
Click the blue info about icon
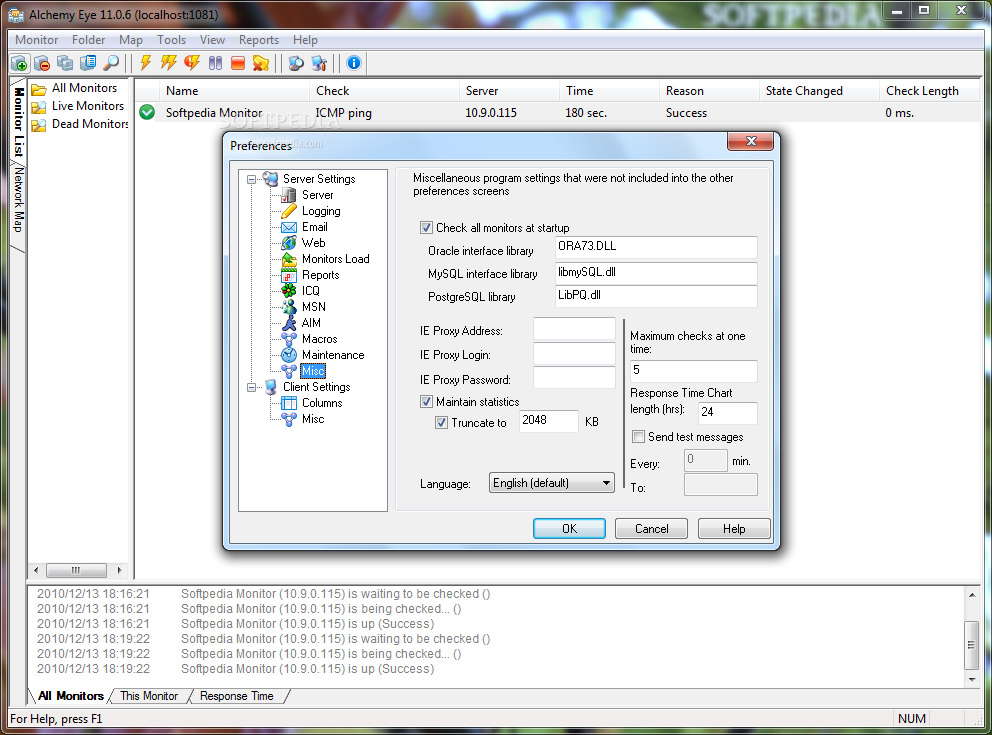click(x=354, y=63)
